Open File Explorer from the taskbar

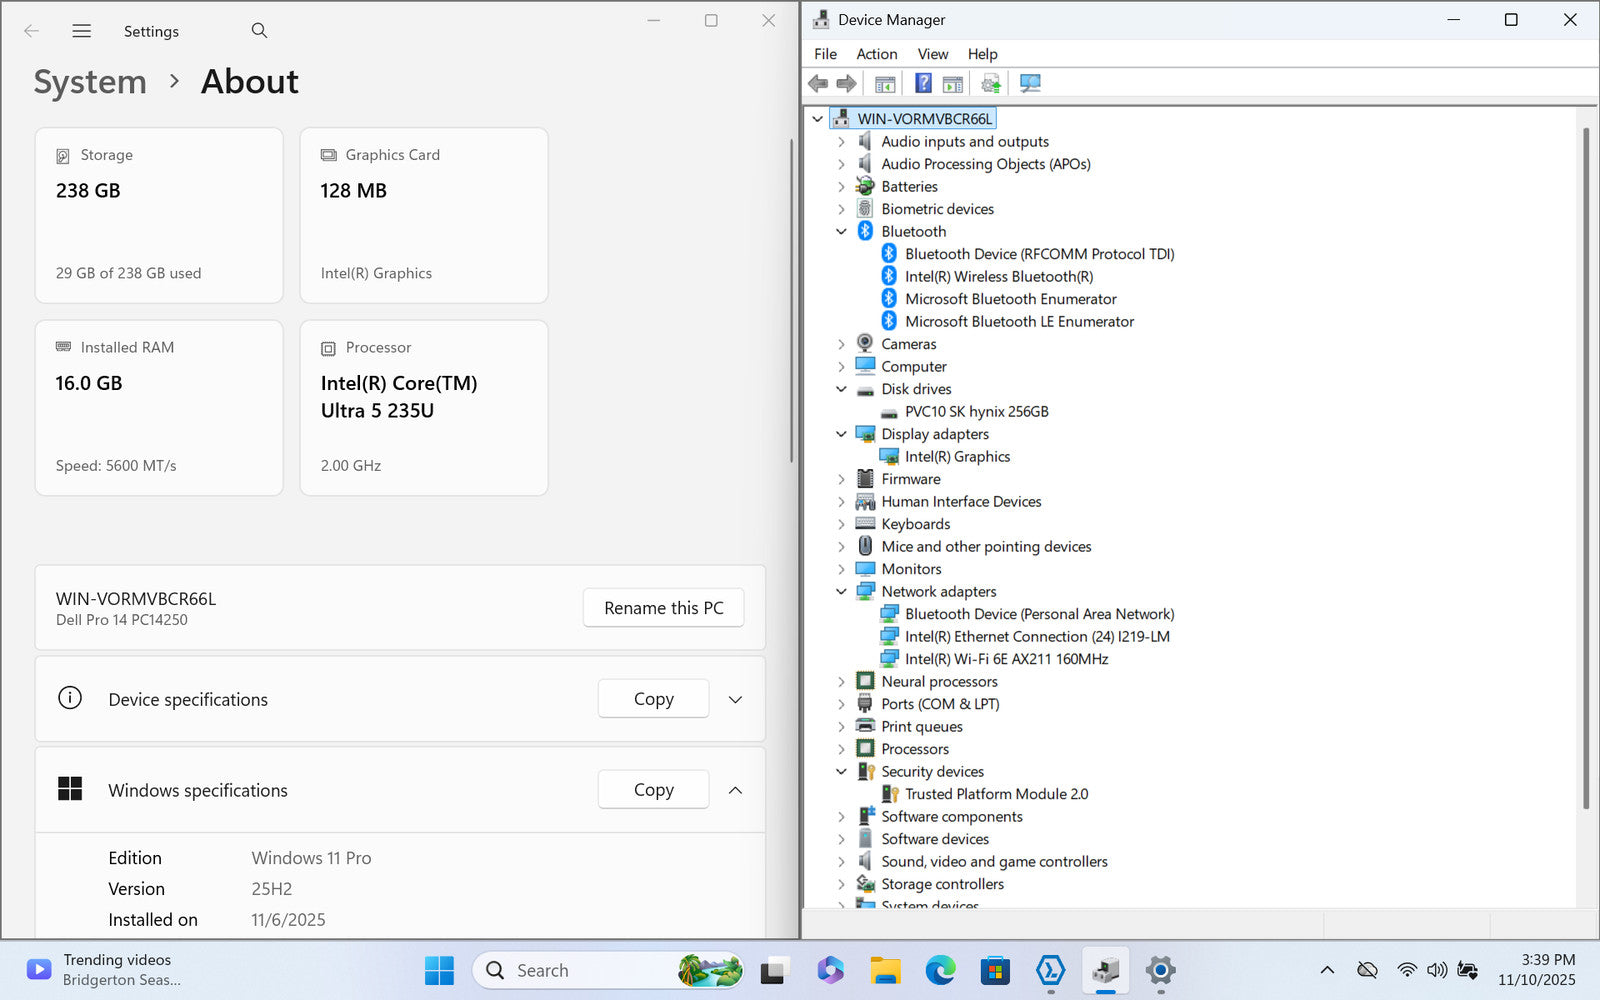pyautogui.click(x=885, y=970)
